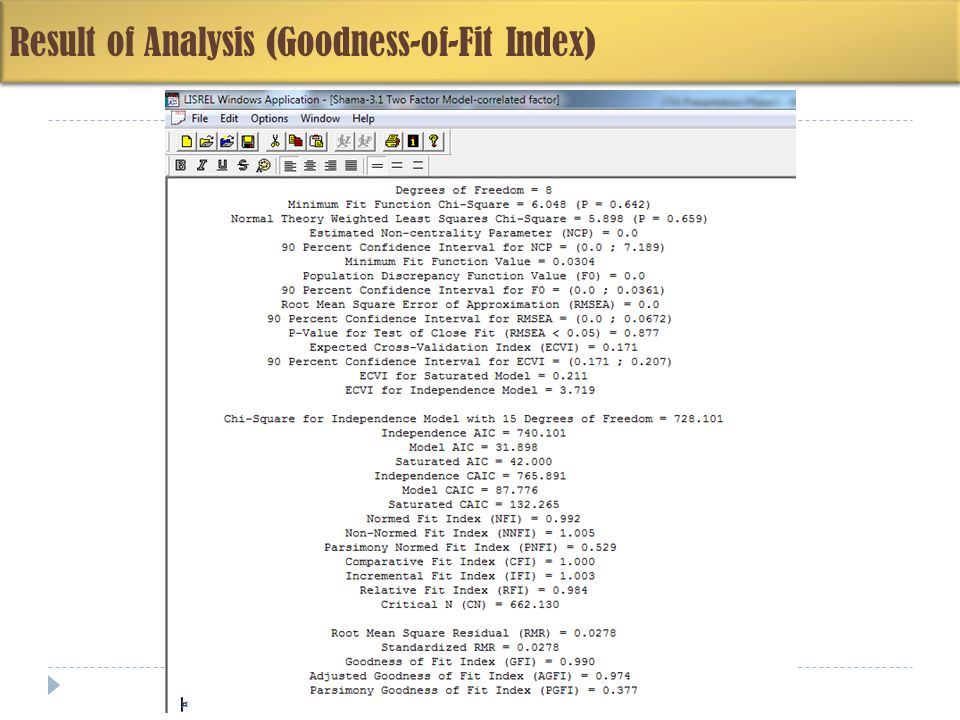Paste using the clipboard icon
Viewport: 960px width, 720px height.
point(317,141)
